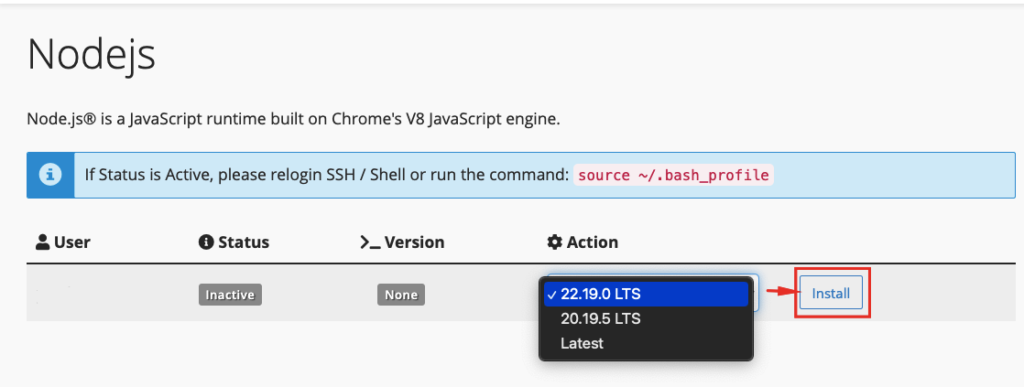Image resolution: width=1024 pixels, height=387 pixels.
Task: Click the None version badge
Action: pyautogui.click(x=401, y=294)
